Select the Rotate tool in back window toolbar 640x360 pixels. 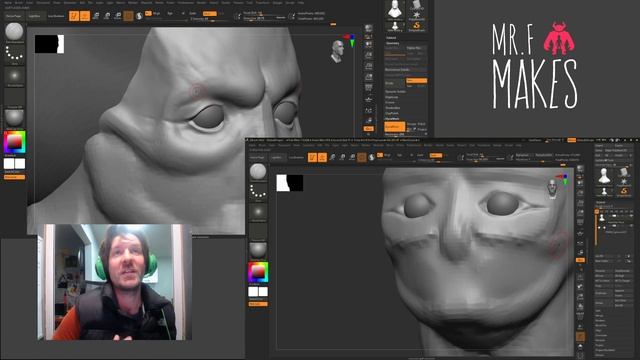point(118,16)
